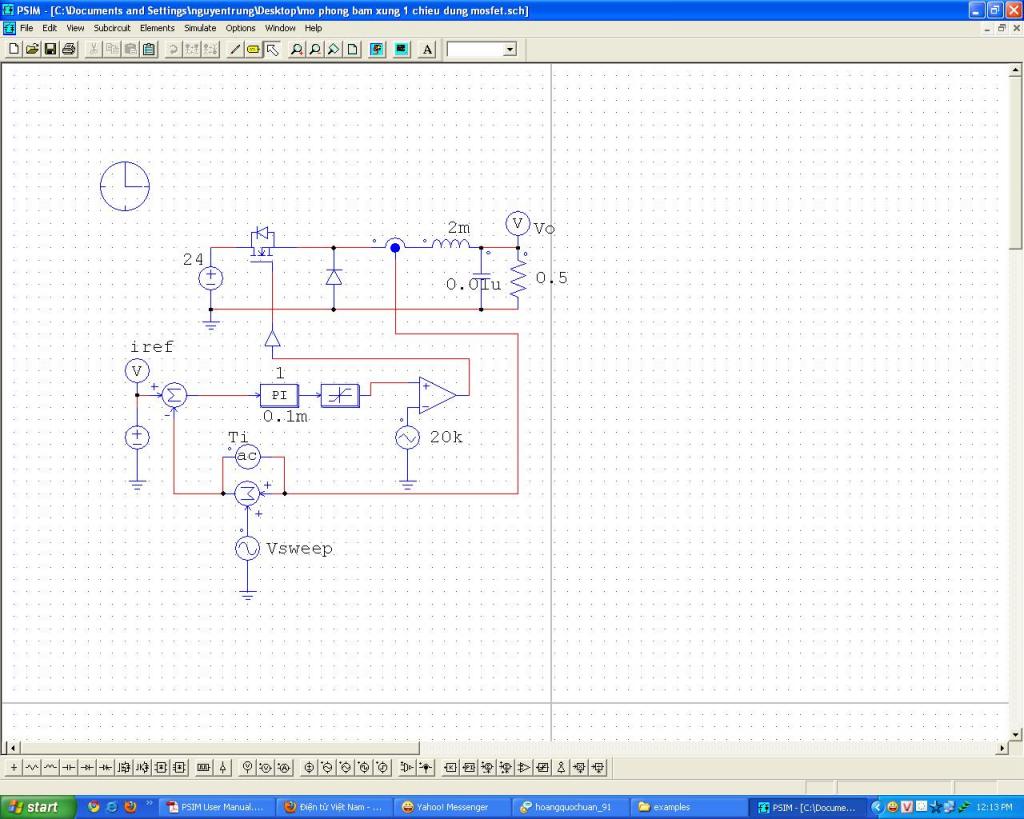Open the Subcircuit menu
This screenshot has width=1024, height=819.
[x=112, y=28]
